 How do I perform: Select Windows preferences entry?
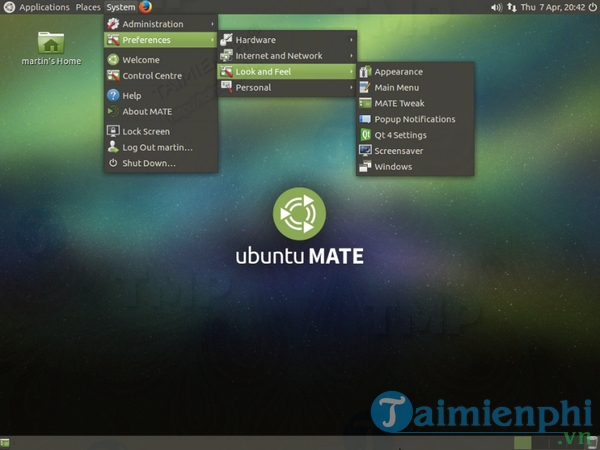click(x=415, y=166)
